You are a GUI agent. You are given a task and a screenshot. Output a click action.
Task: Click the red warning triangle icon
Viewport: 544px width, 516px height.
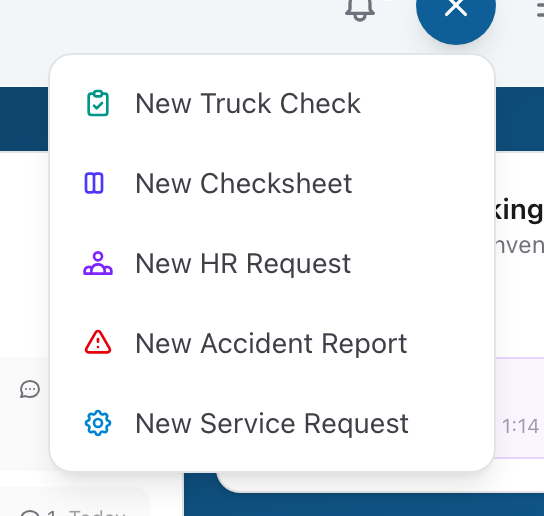click(x=98, y=342)
